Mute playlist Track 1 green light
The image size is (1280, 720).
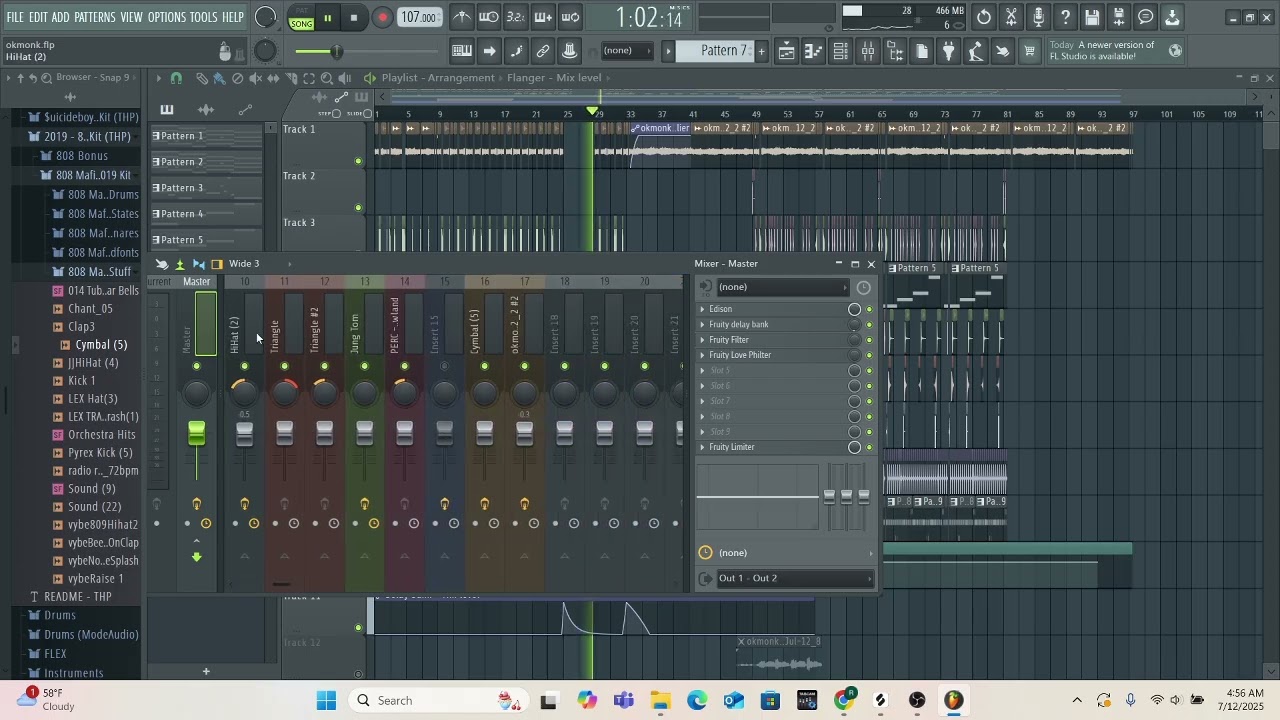[x=359, y=161]
